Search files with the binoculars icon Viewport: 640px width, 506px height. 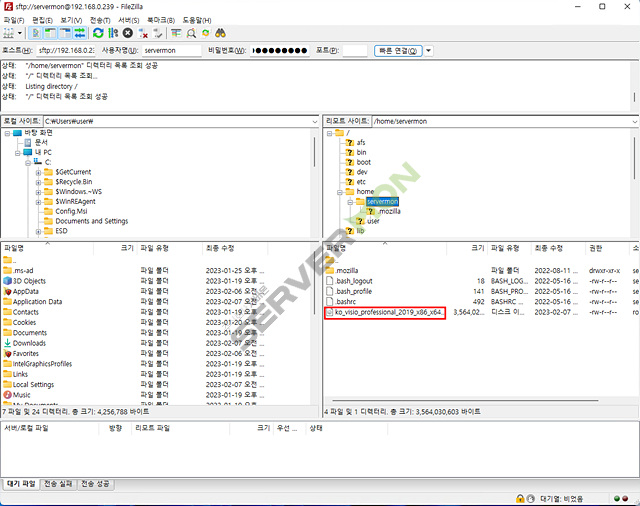pos(220,33)
